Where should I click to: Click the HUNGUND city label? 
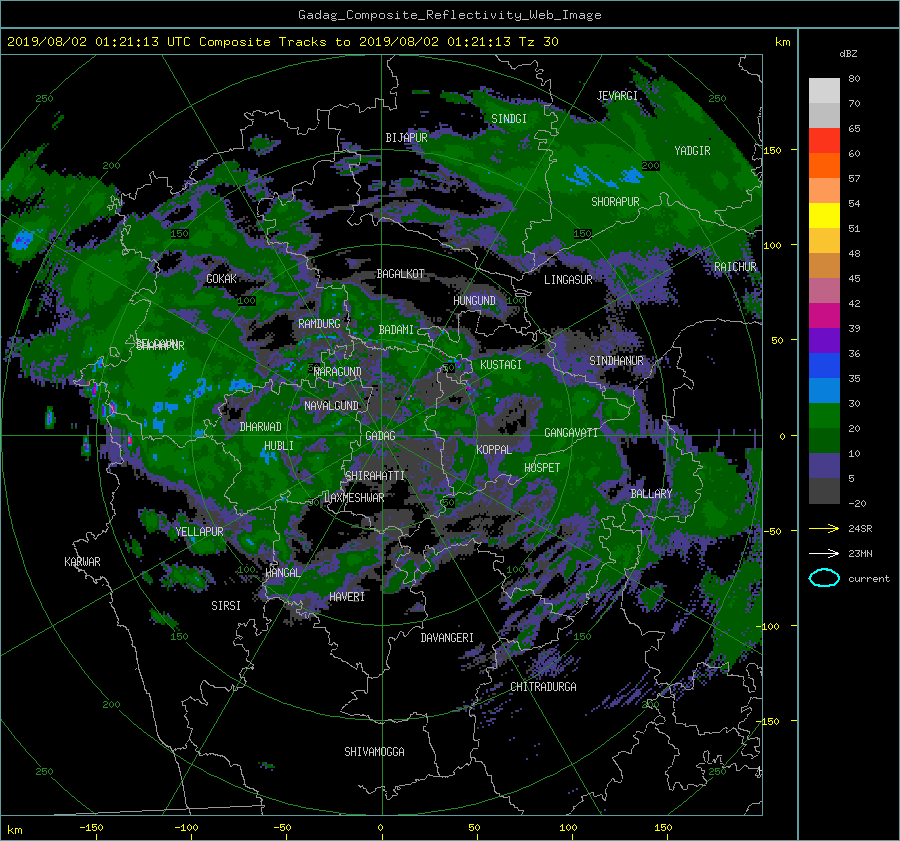point(474,301)
